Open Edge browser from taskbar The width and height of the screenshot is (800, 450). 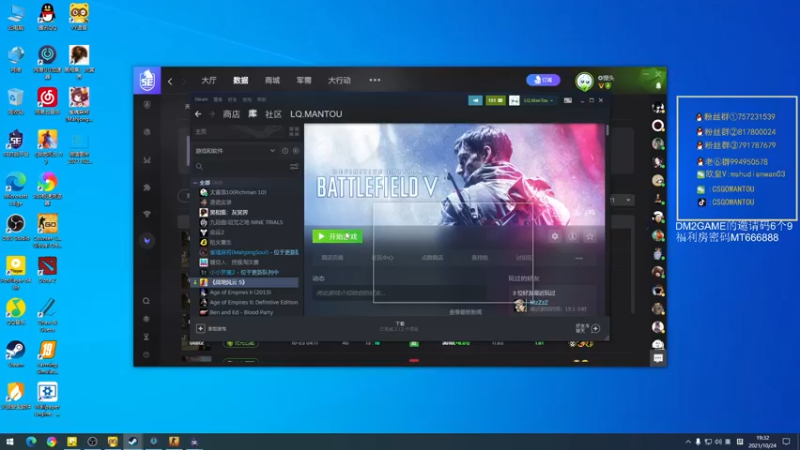point(31,441)
